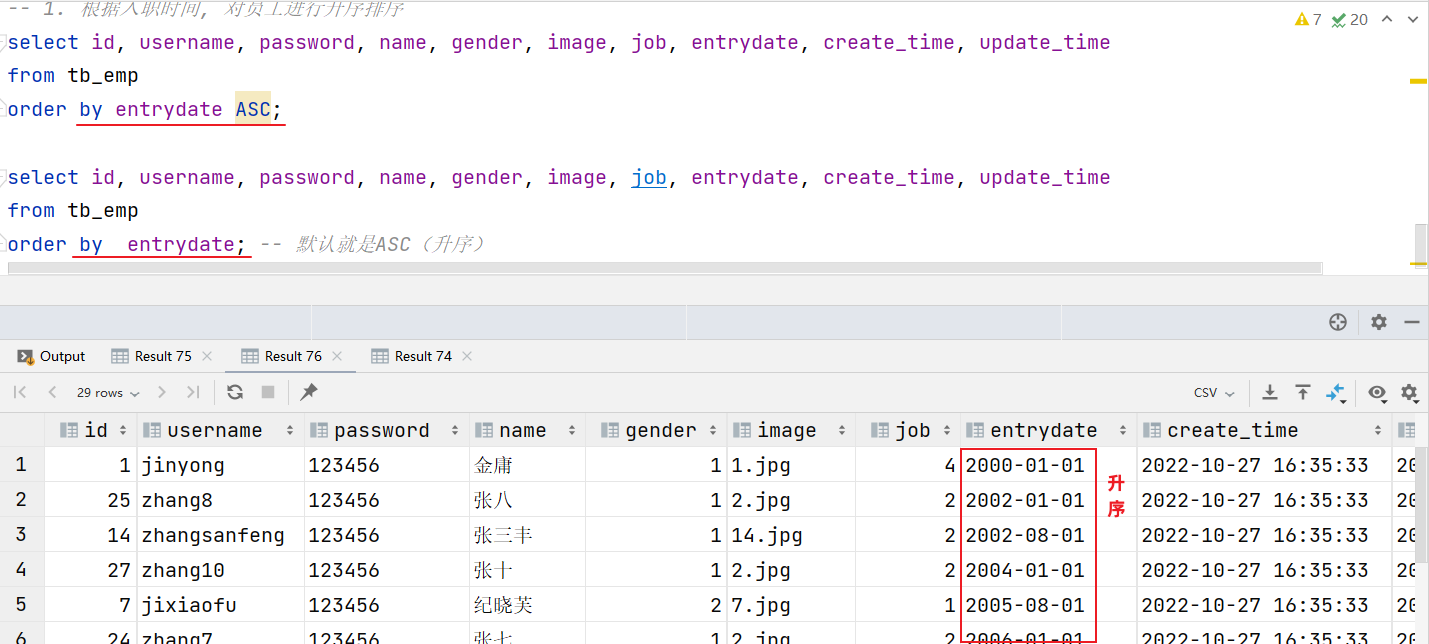Click the image cell 14.jpg

[x=791, y=535]
